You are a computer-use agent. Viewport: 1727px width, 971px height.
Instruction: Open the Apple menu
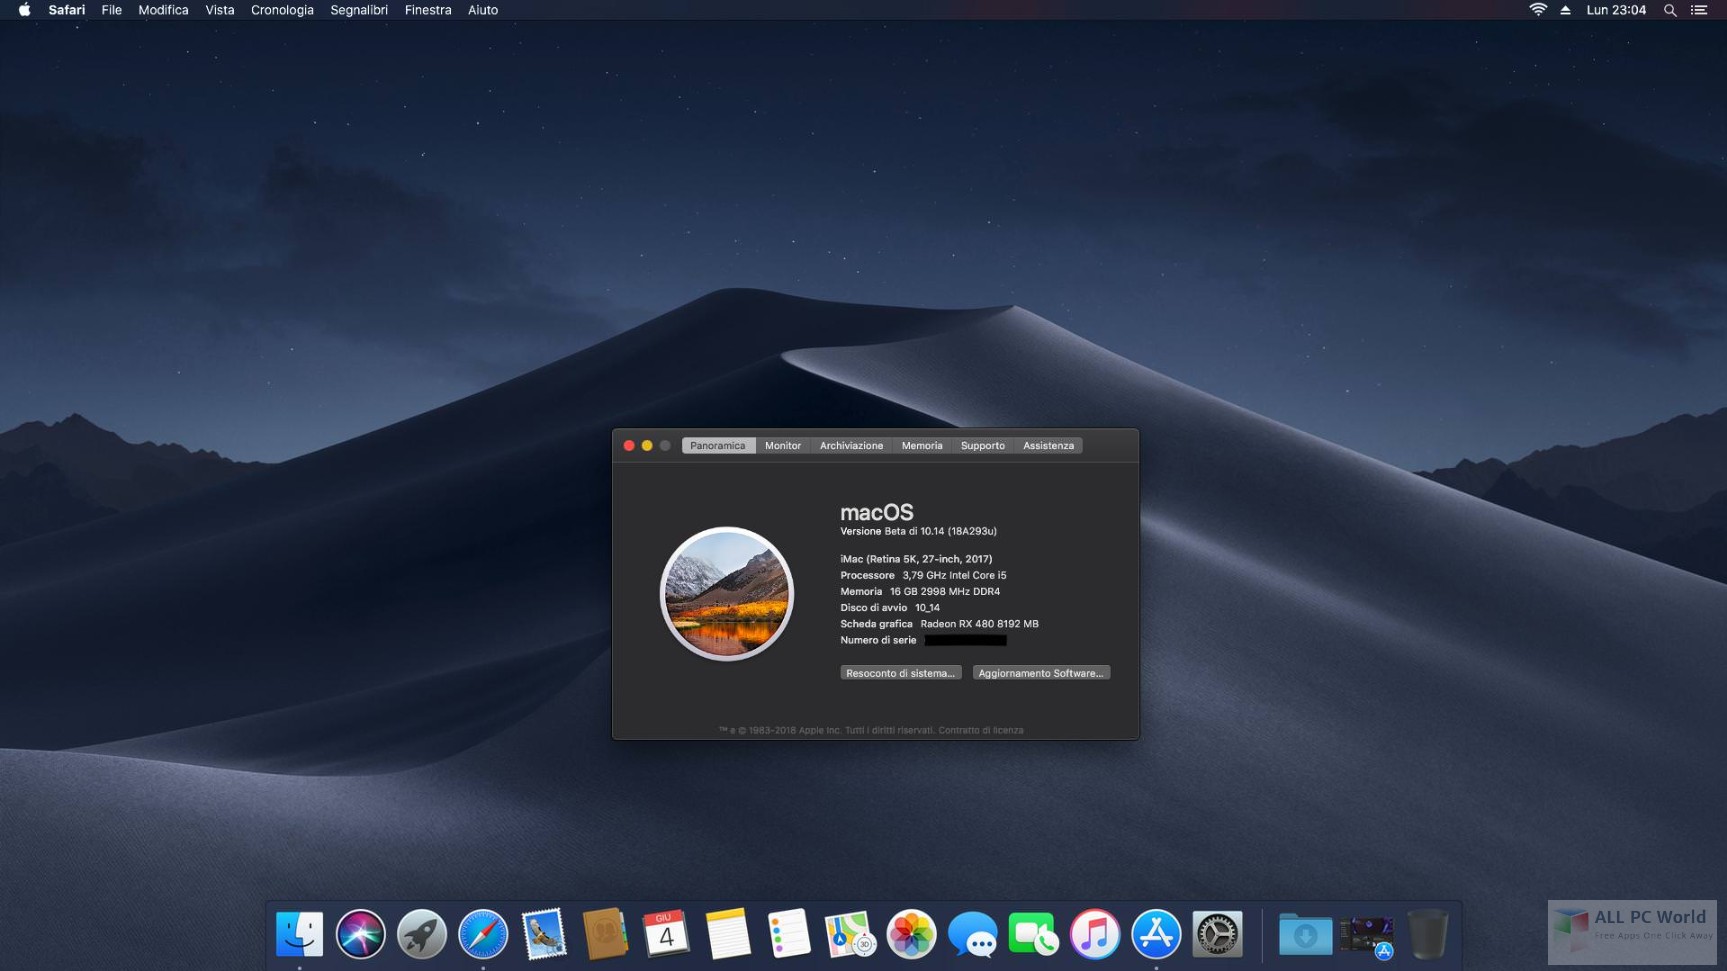coord(24,10)
